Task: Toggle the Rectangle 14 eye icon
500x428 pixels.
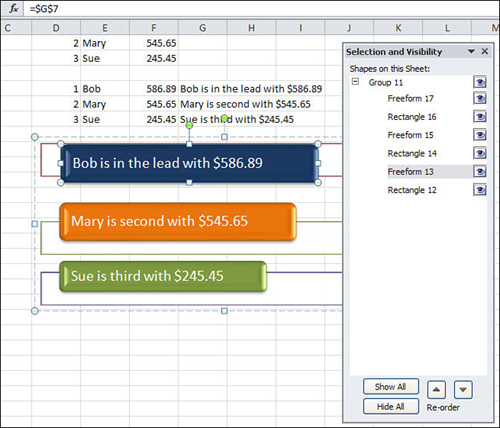Action: pyautogui.click(x=480, y=153)
